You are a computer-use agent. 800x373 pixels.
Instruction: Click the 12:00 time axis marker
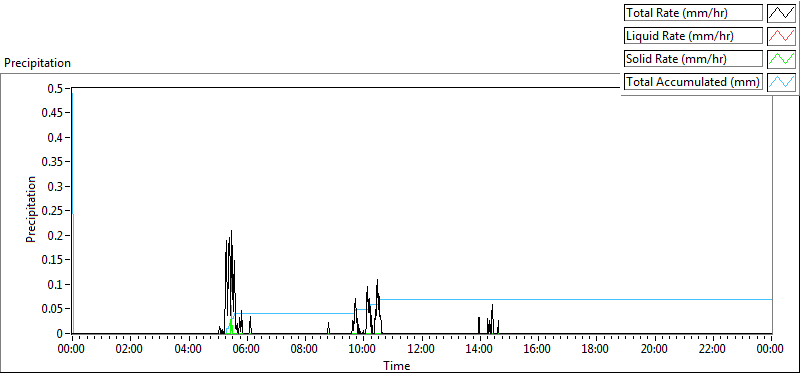click(421, 349)
